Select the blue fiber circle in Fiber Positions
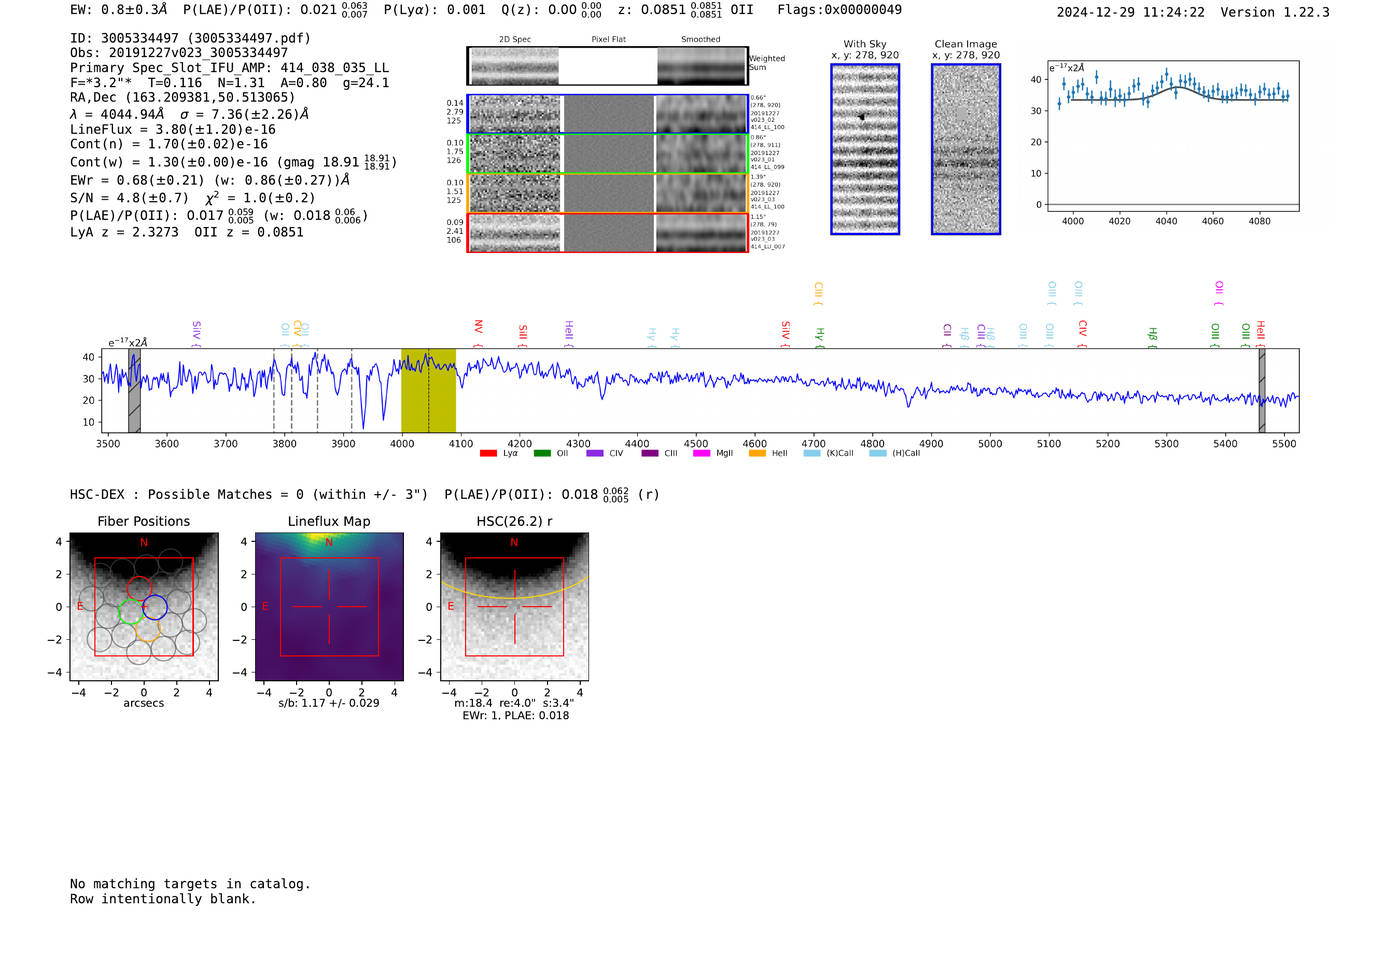1400x953 pixels. coord(155,606)
